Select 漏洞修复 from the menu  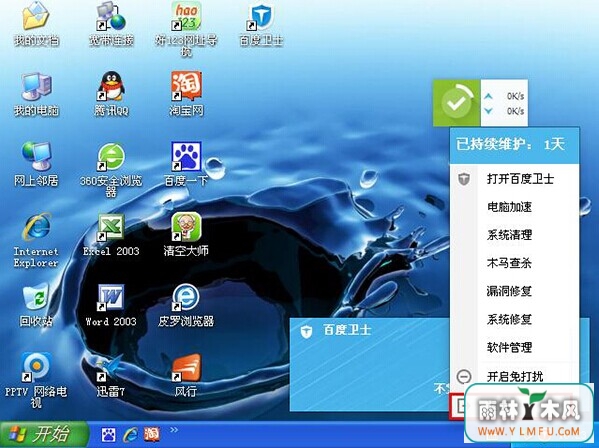click(514, 291)
